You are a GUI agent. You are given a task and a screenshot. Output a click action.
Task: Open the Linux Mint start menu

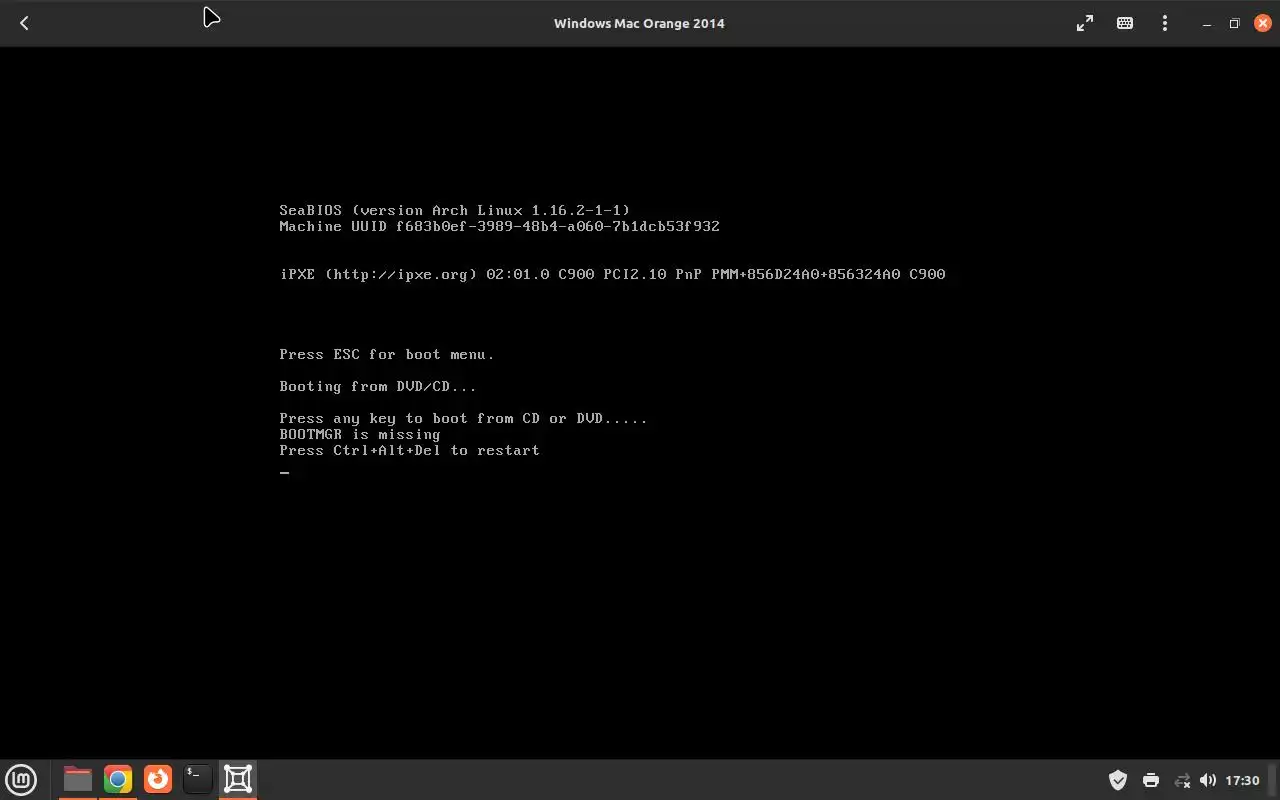[21, 779]
